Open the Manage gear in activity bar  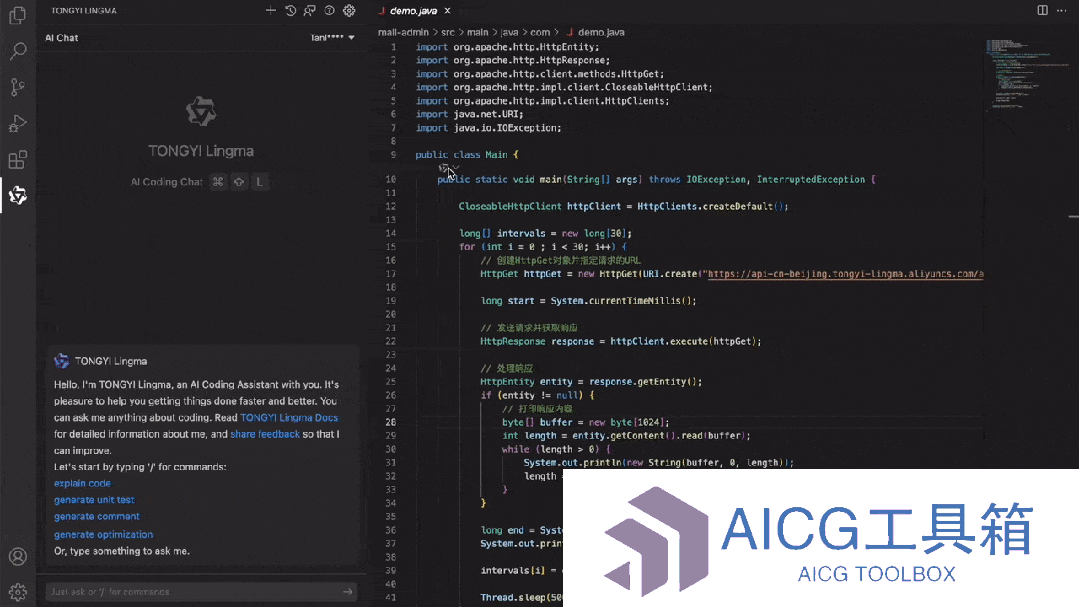coord(18,592)
